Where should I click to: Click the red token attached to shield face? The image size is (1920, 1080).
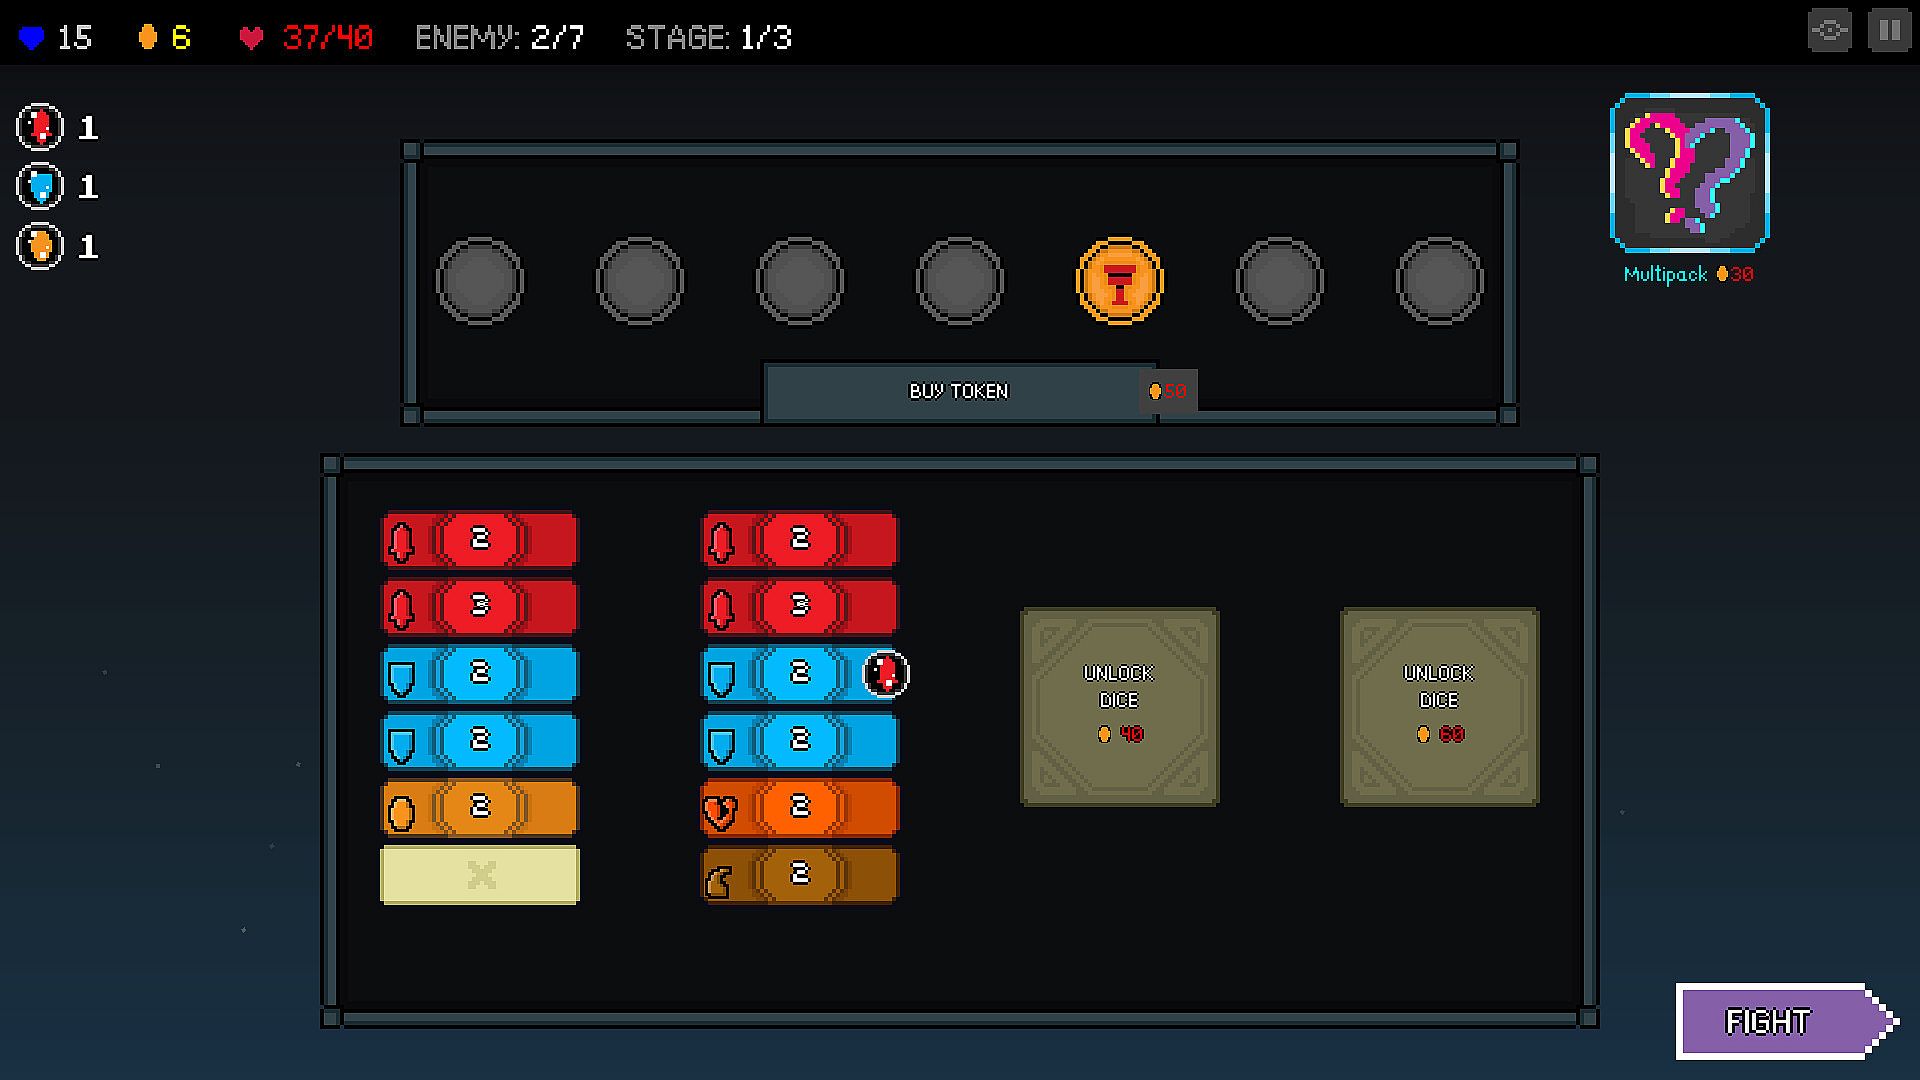[x=886, y=673]
